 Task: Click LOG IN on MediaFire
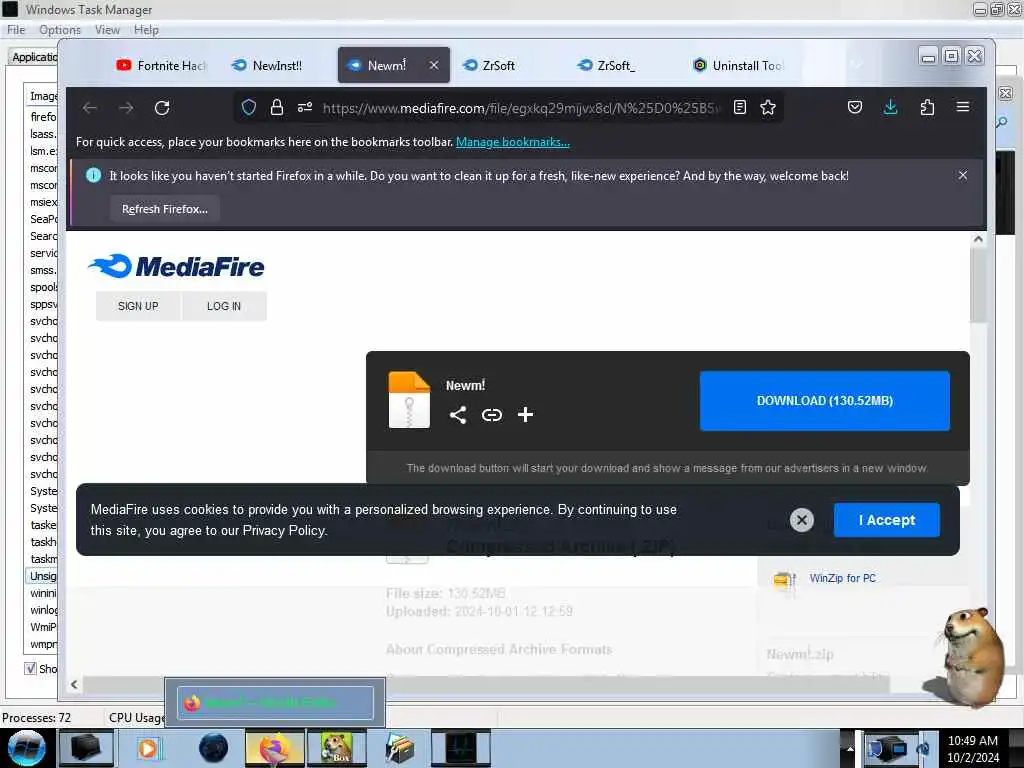coord(224,306)
